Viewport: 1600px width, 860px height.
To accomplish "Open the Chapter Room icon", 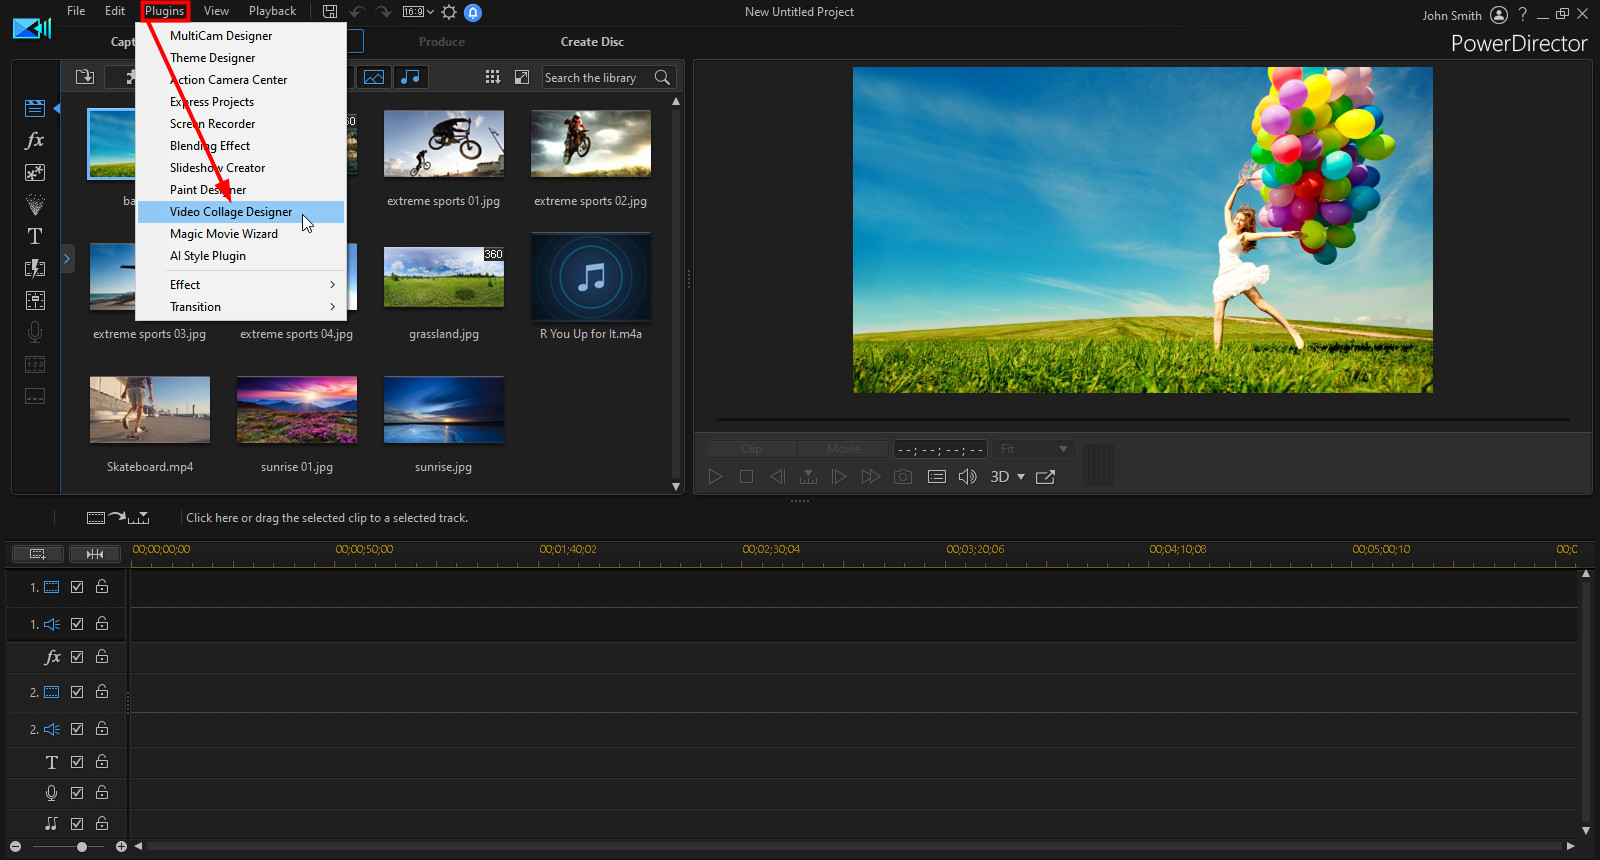I will pos(35,364).
